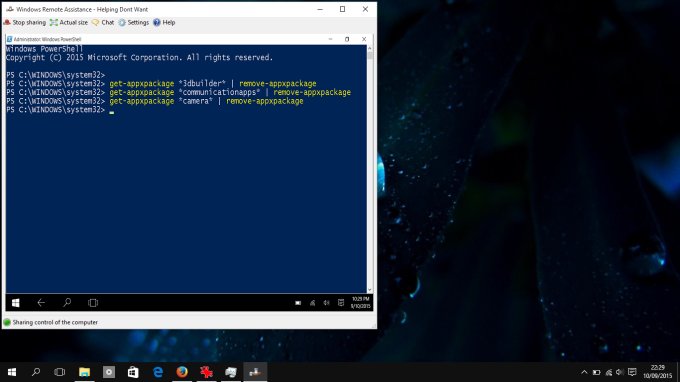Open the Help button in Remote Assistance
The height and width of the screenshot is (382, 680).
(x=164, y=23)
